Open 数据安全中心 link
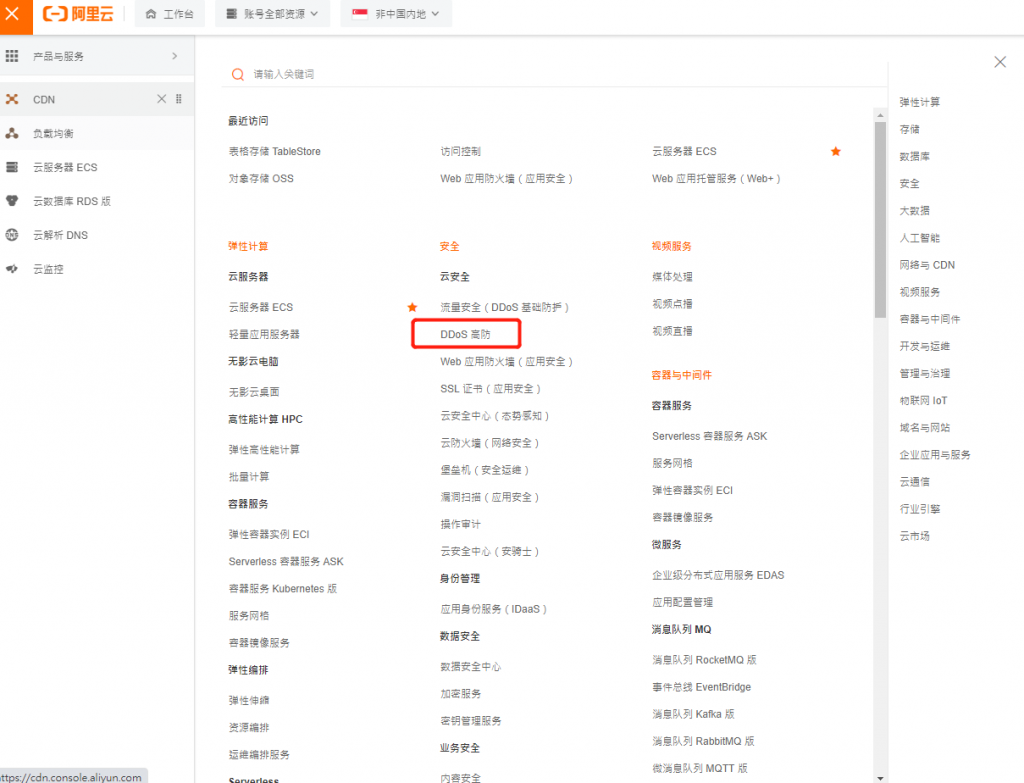Viewport: 1024px width, 783px height. click(x=470, y=667)
